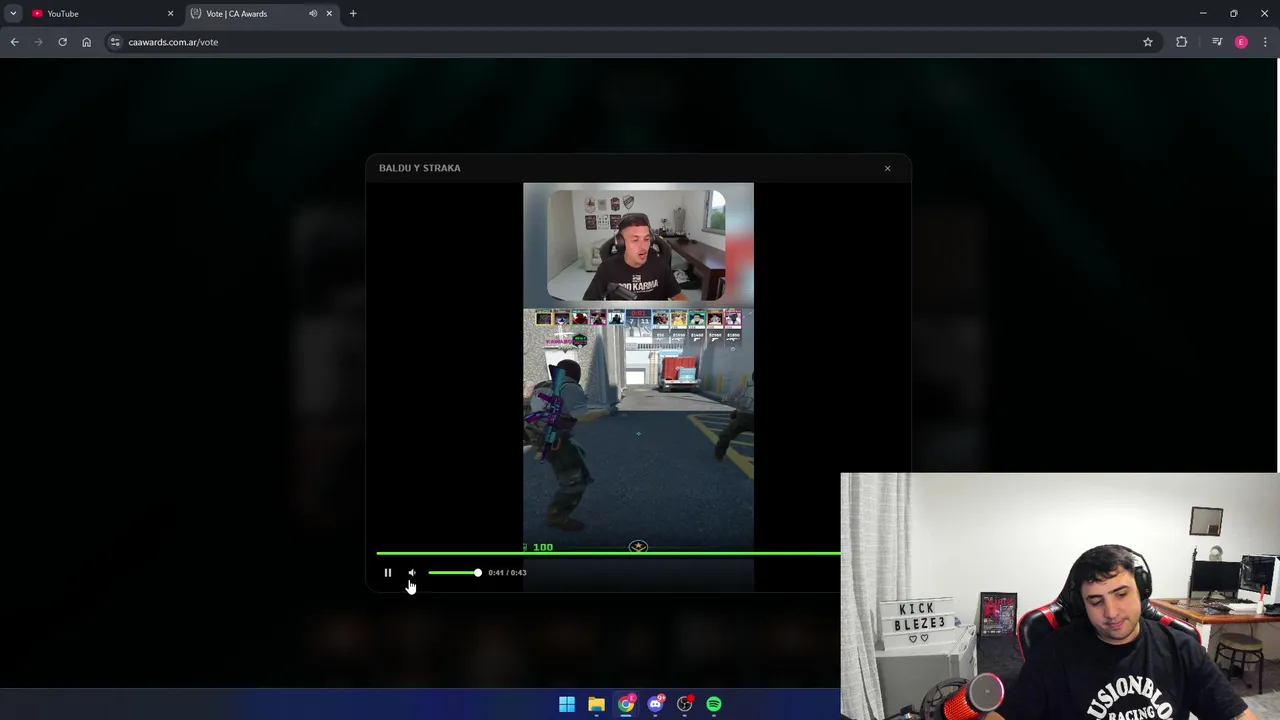Open the Chrome profile avatar E
This screenshot has width=1280, height=720.
(1241, 42)
